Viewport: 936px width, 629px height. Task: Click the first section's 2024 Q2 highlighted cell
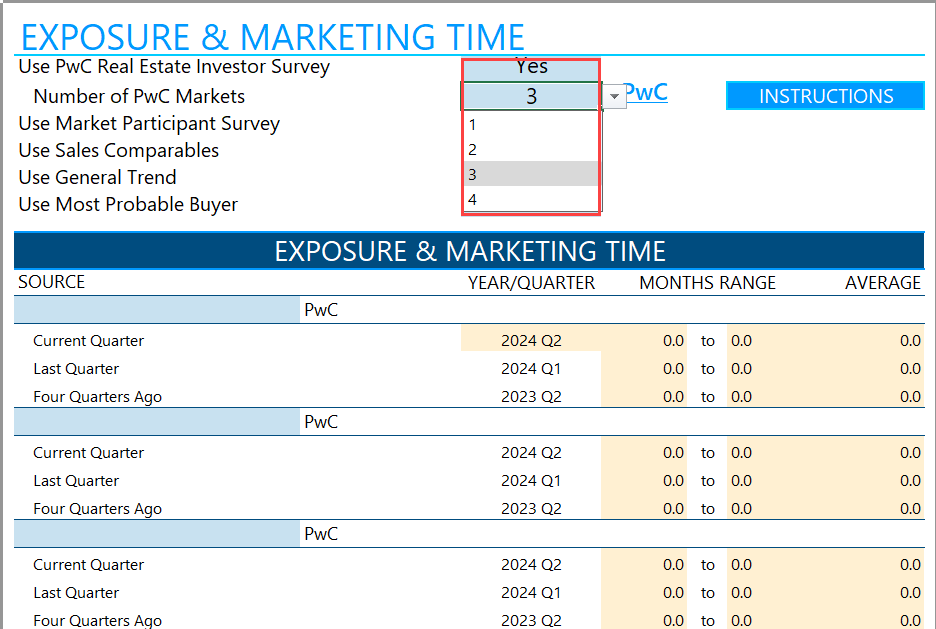(x=531, y=341)
